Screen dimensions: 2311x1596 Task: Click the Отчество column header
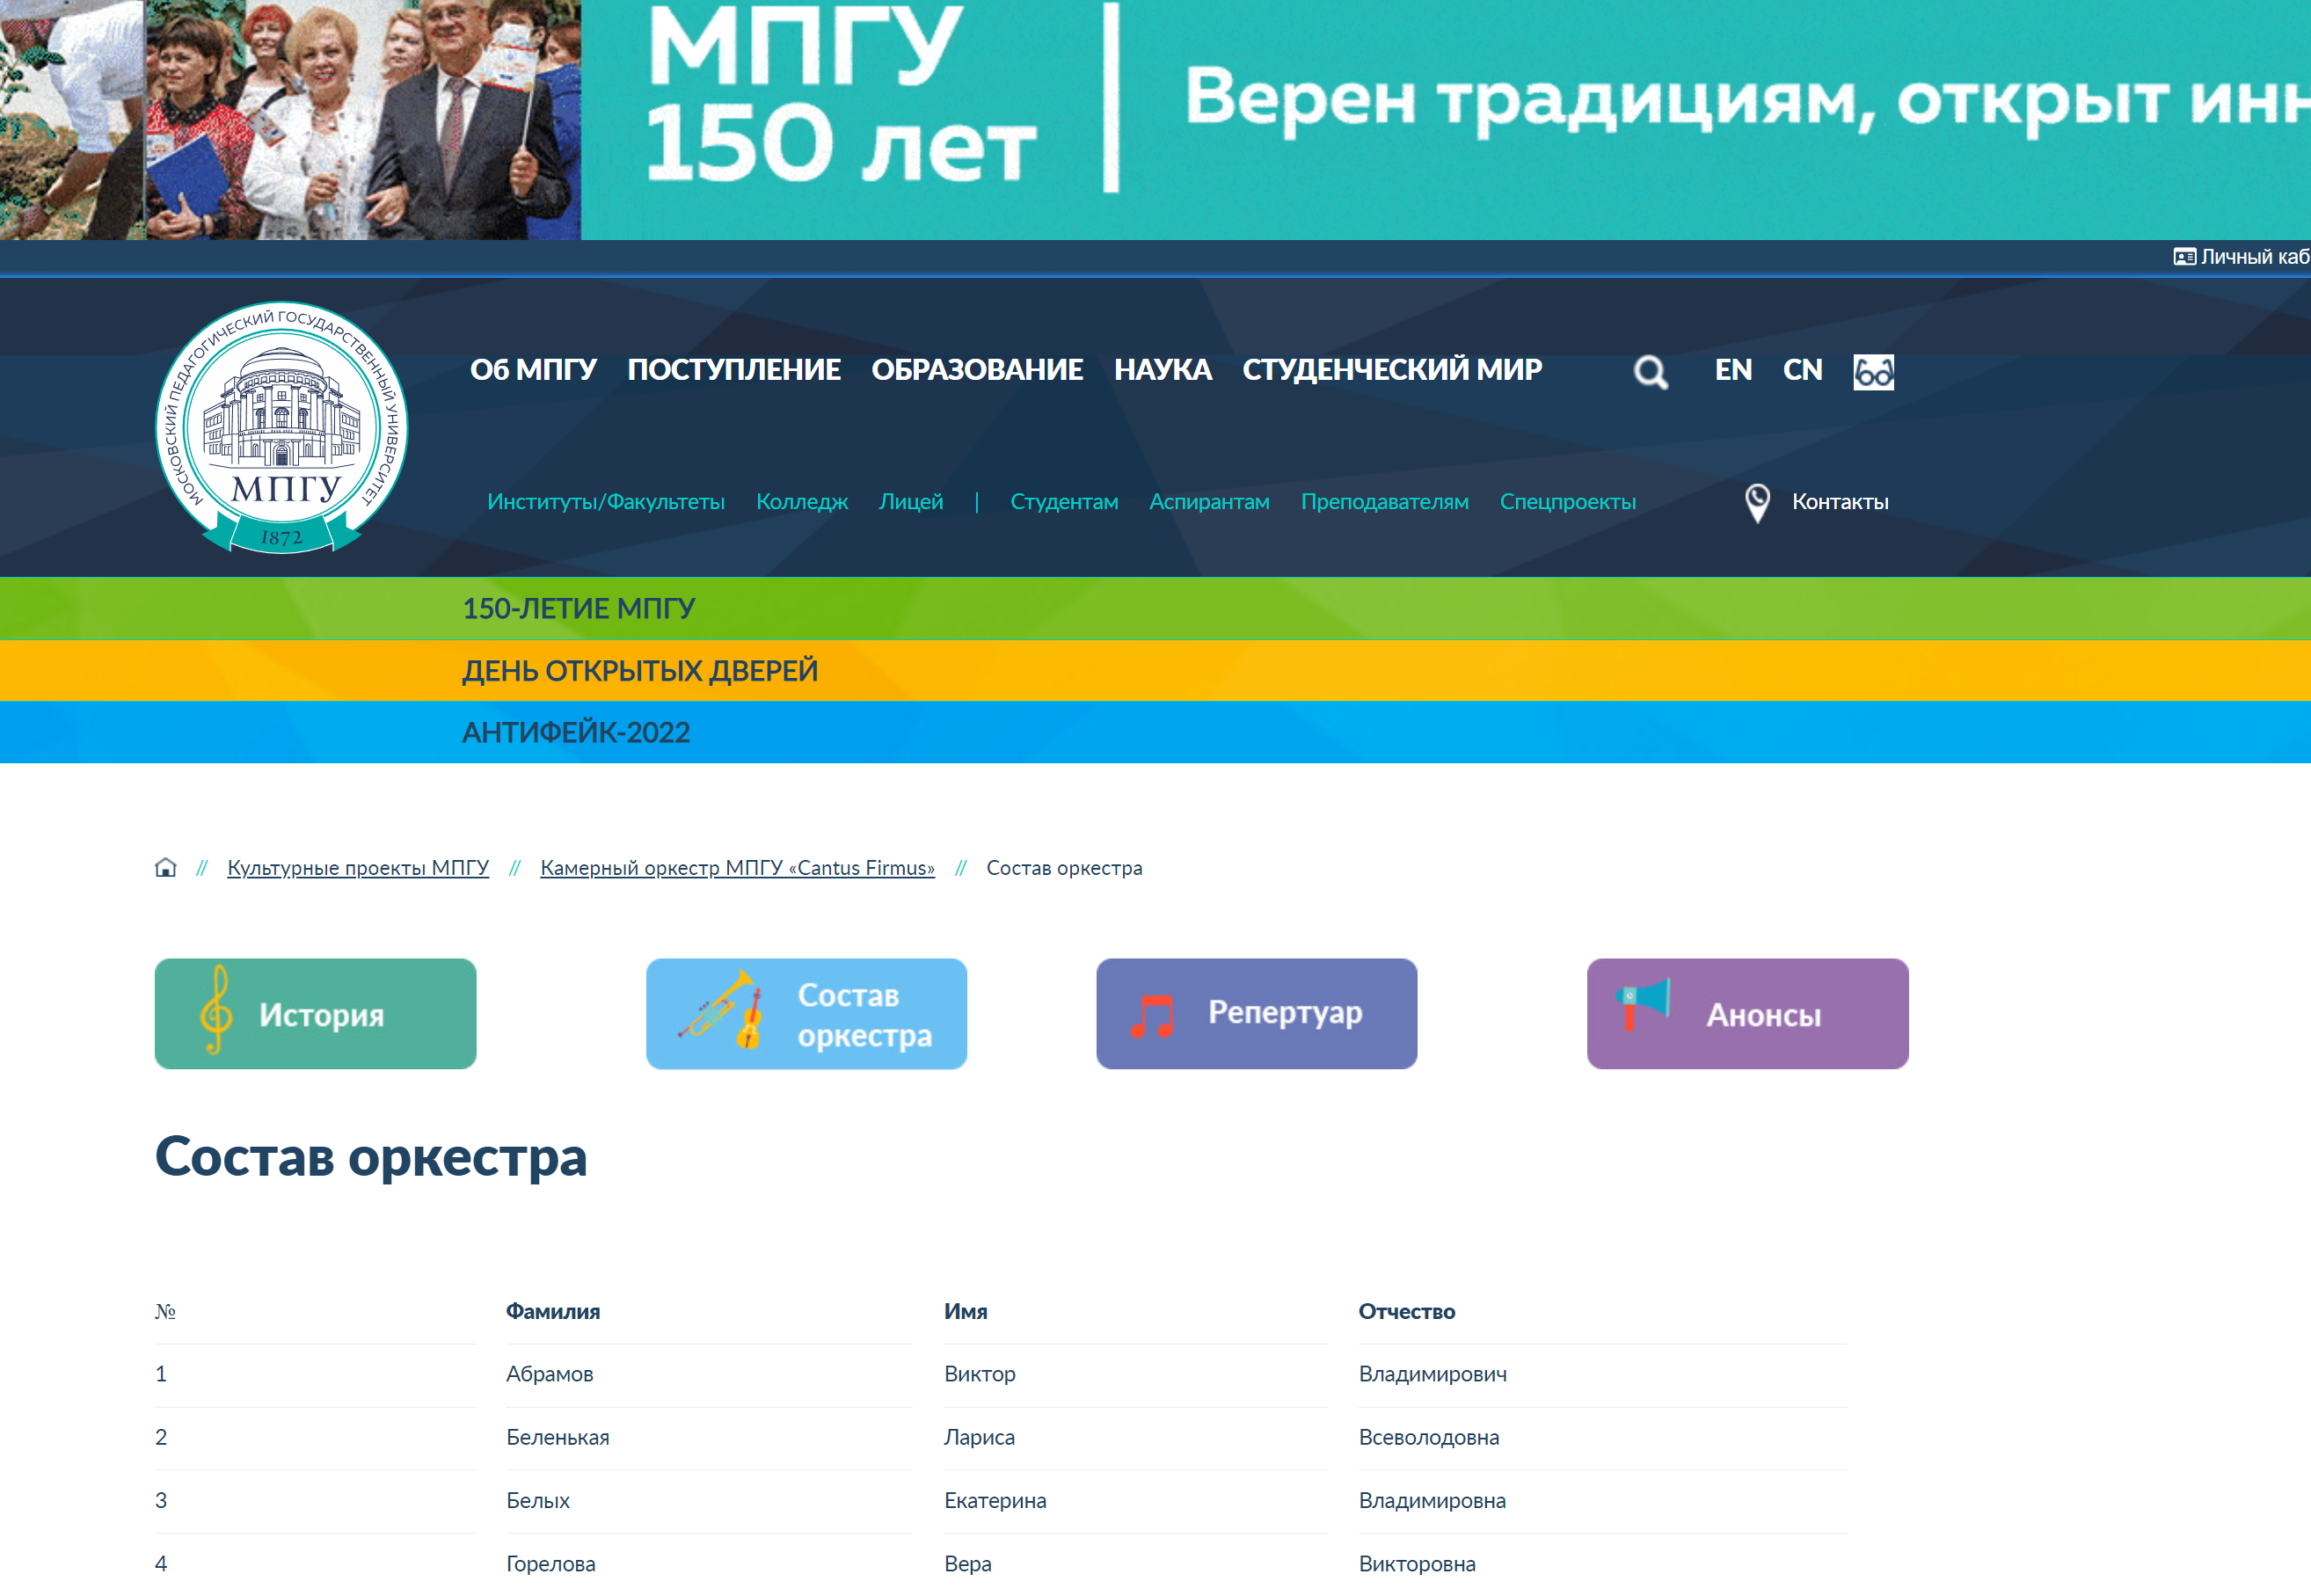coord(1406,1312)
